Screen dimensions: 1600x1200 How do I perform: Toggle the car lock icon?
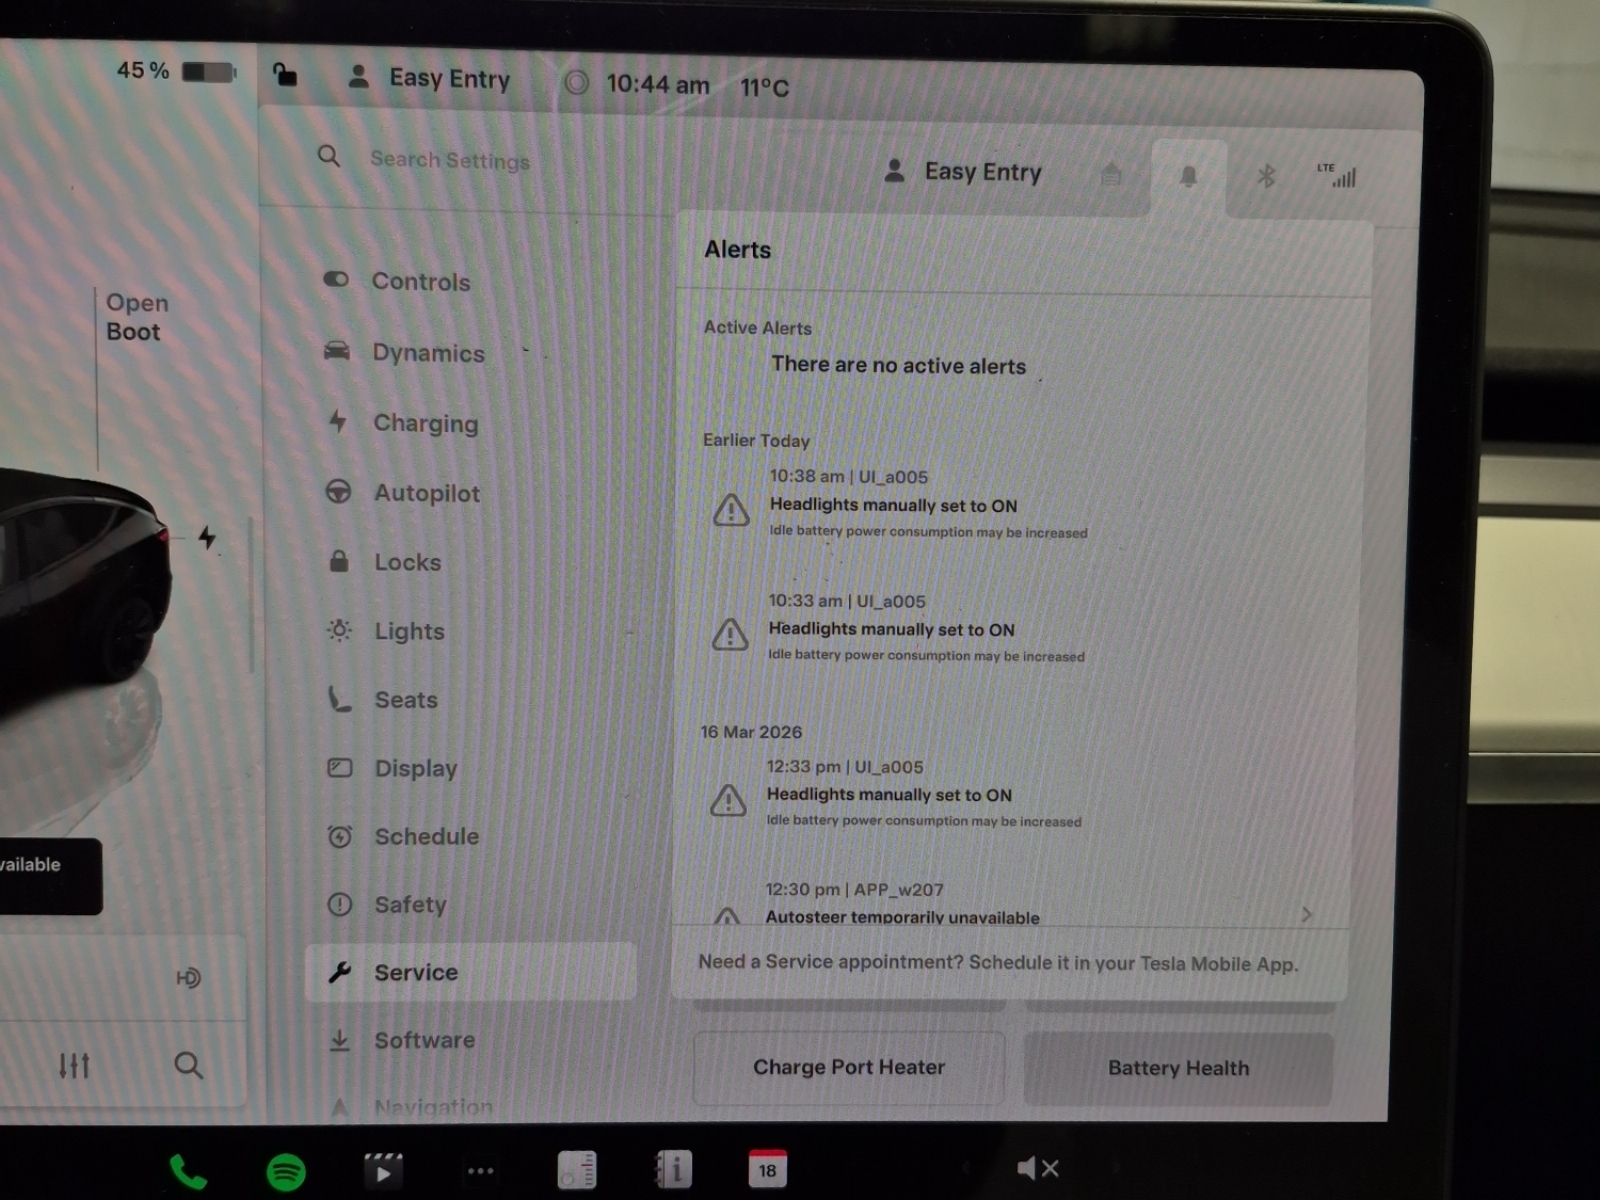pyautogui.click(x=285, y=75)
